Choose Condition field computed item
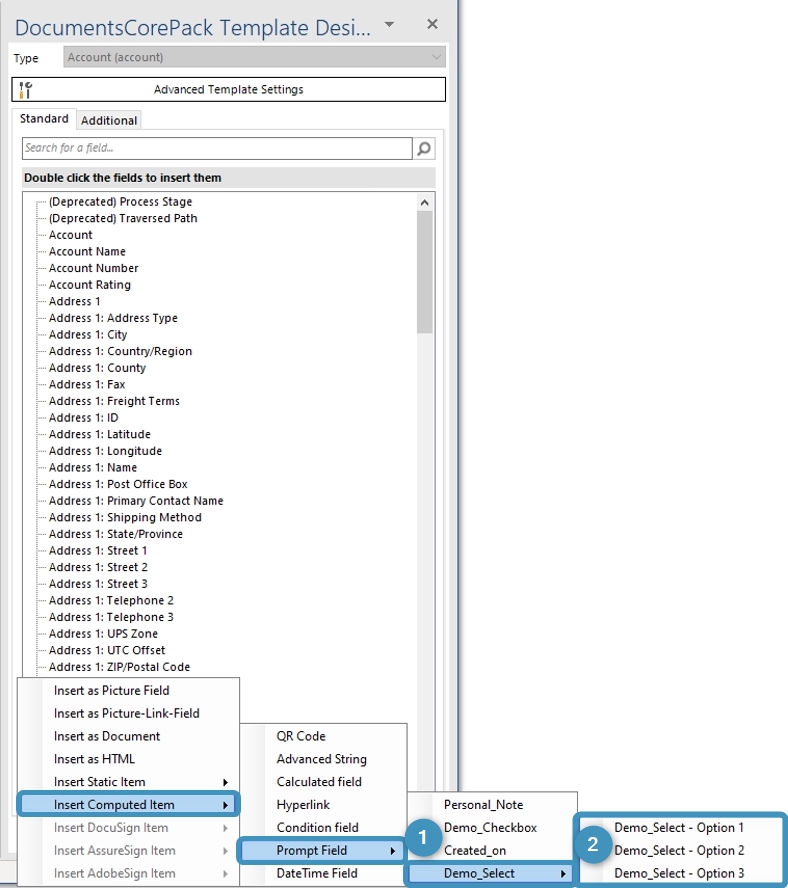The height and width of the screenshot is (888, 788). click(323, 827)
